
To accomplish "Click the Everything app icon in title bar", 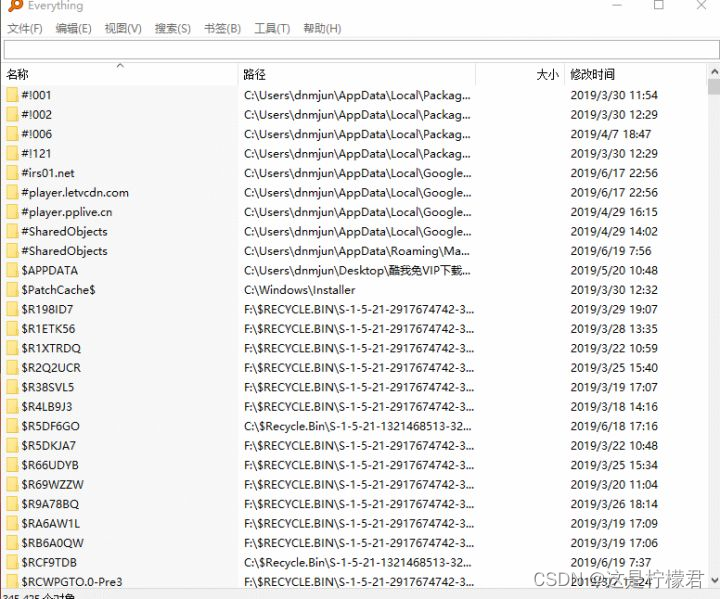I will pyautogui.click(x=15, y=6).
